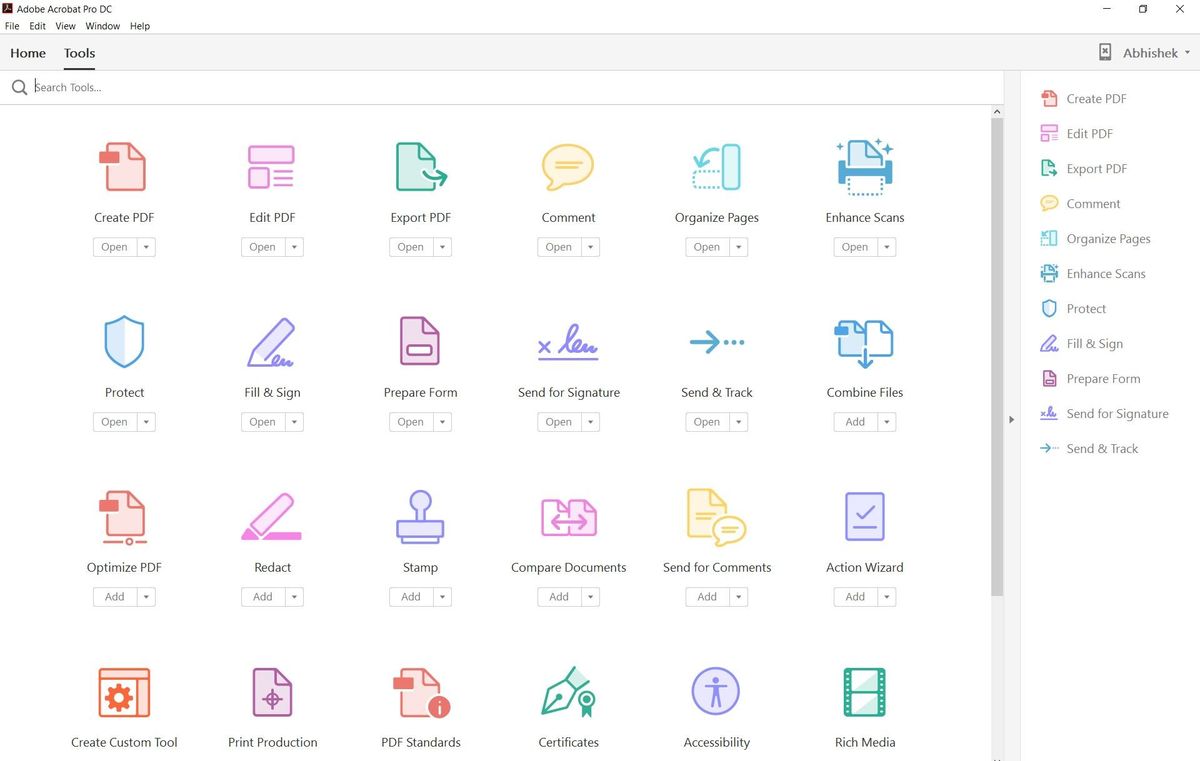This screenshot has width=1200, height=761.
Task: Click the Redact tool icon
Action: pyautogui.click(x=272, y=516)
